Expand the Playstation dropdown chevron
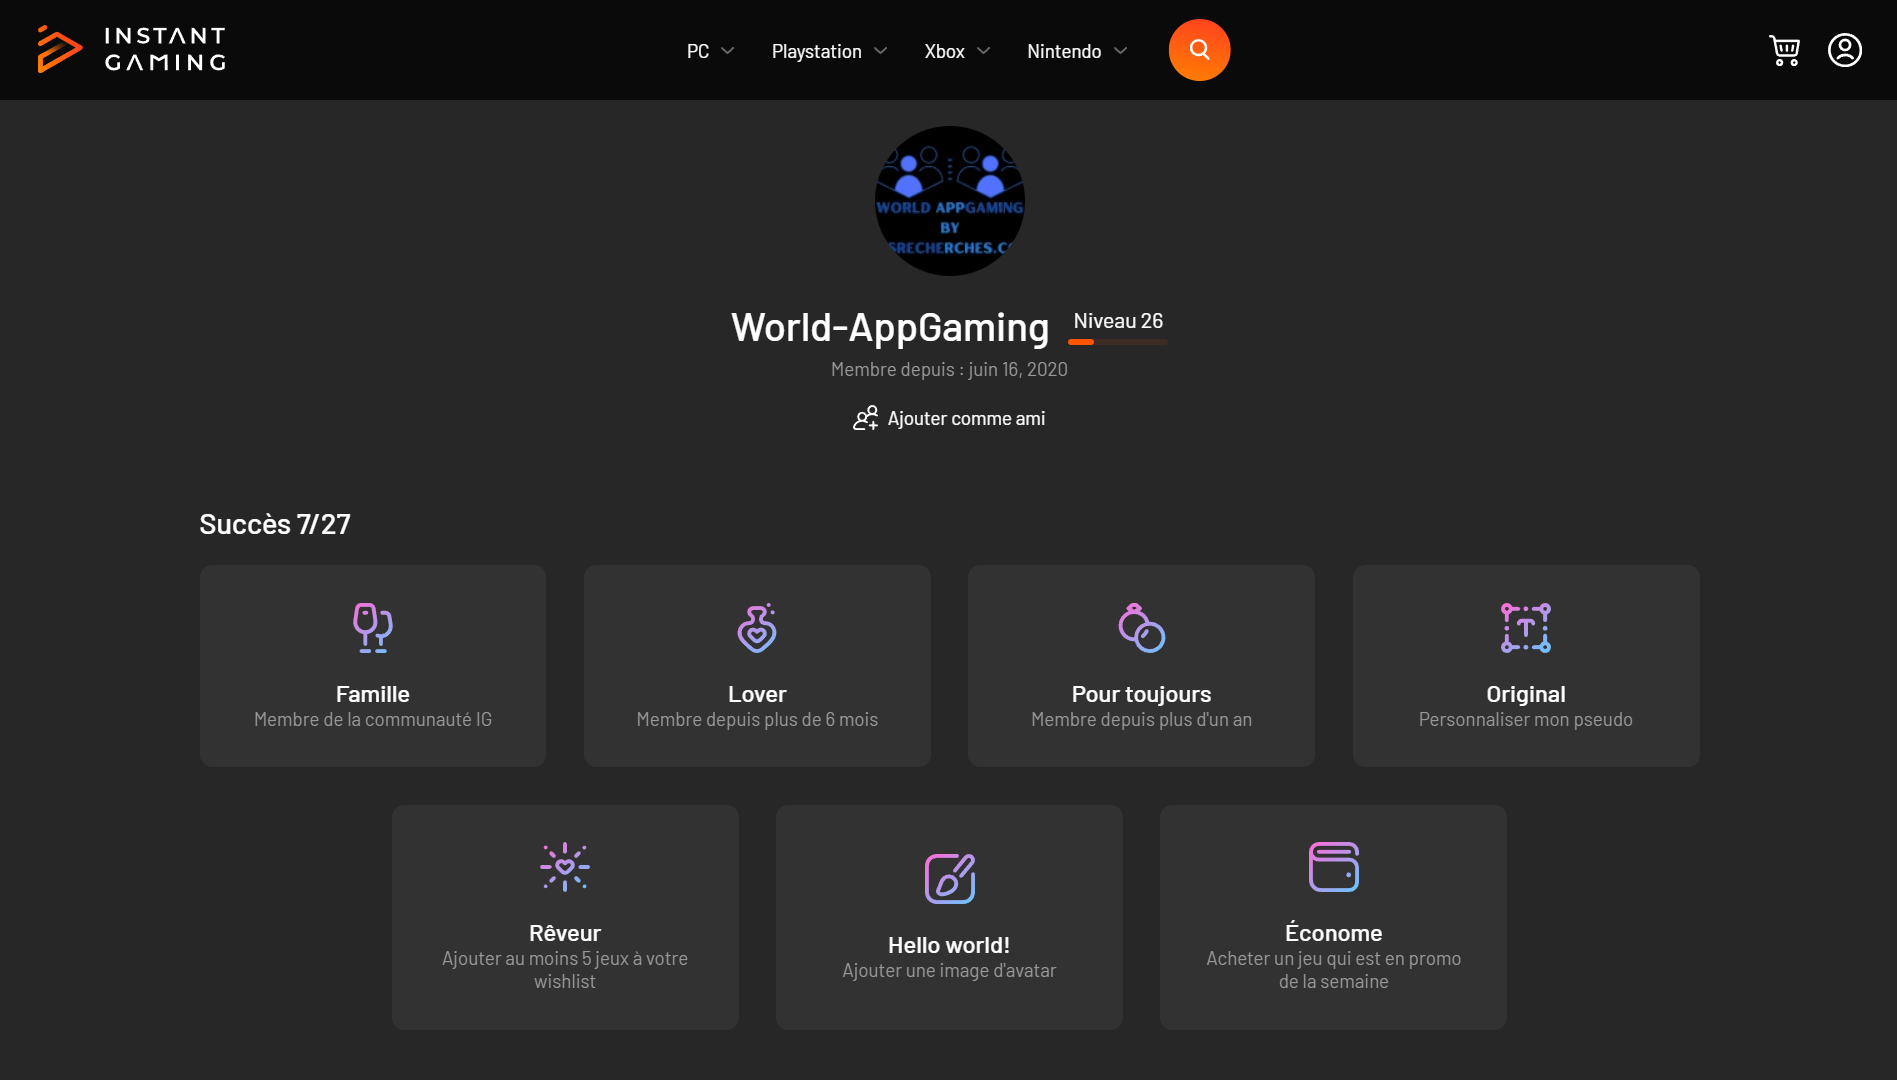 tap(881, 51)
